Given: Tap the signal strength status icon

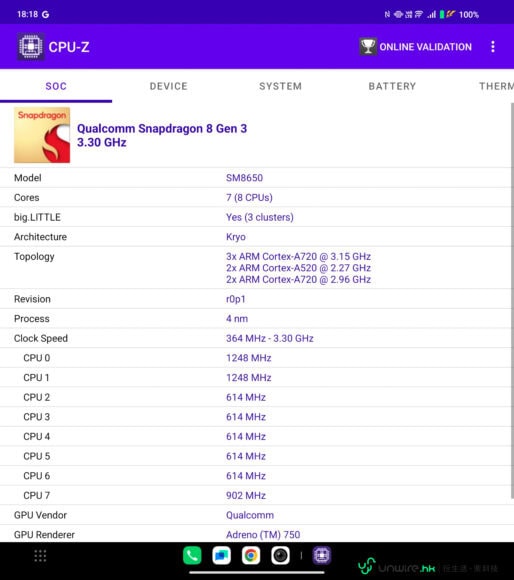Looking at the screenshot, I should (432, 14).
